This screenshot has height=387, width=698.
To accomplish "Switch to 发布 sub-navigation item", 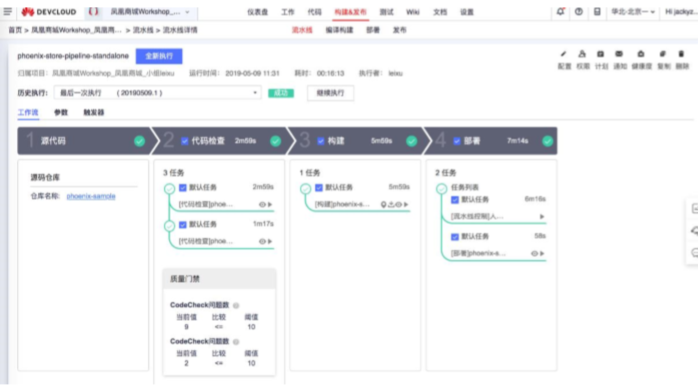I will click(x=399, y=30).
